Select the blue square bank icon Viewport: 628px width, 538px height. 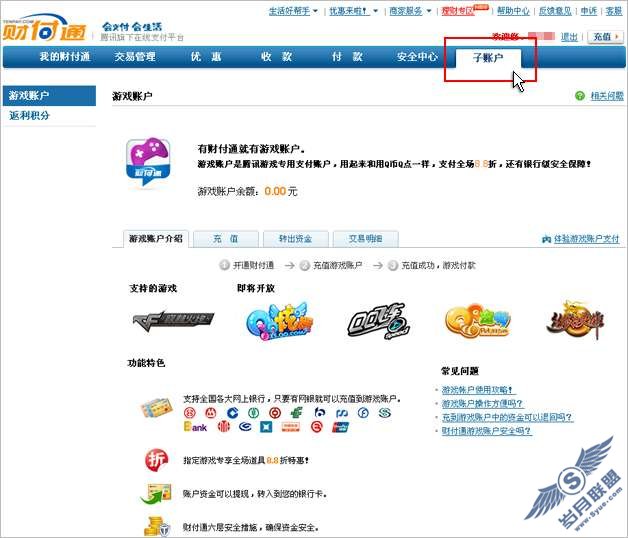[x=266, y=427]
